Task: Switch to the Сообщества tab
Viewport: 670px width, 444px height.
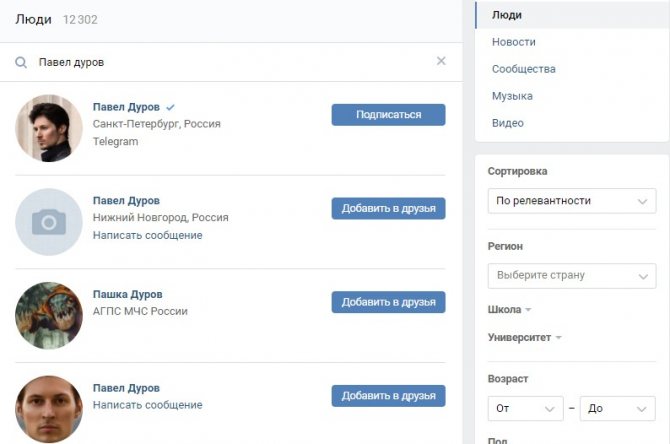Action: (x=523, y=69)
